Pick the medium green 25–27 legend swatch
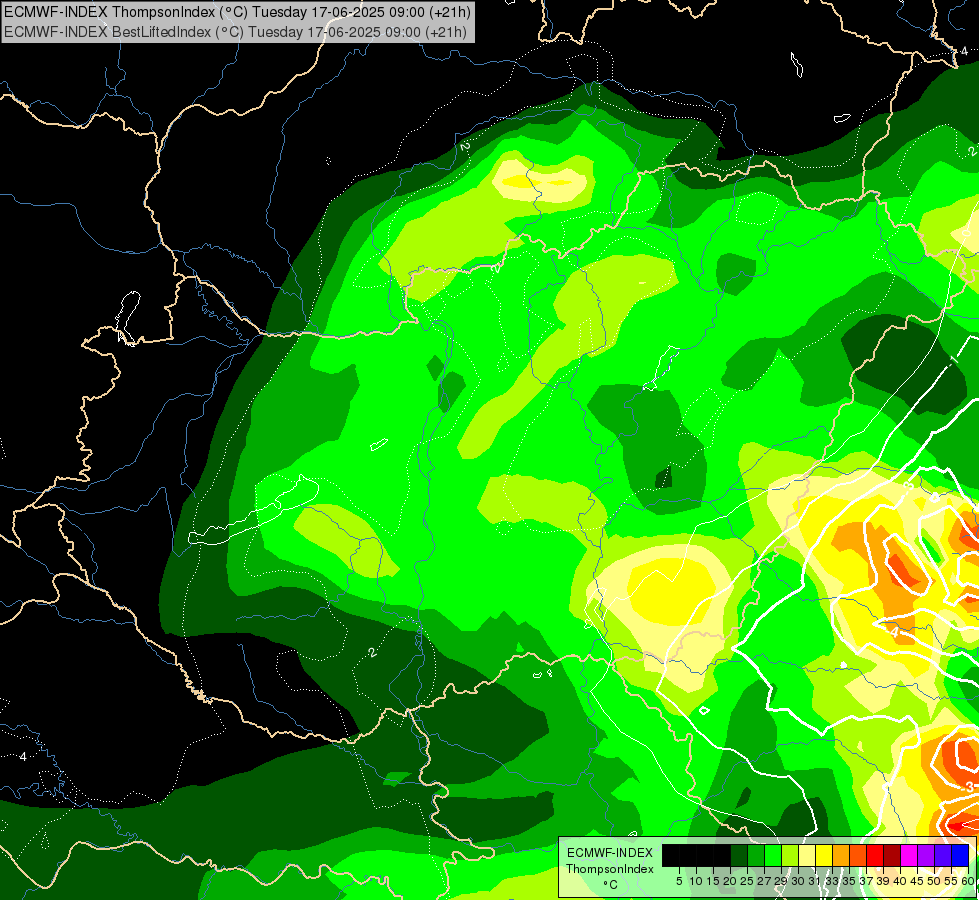979x900 pixels. pyautogui.click(x=755, y=856)
